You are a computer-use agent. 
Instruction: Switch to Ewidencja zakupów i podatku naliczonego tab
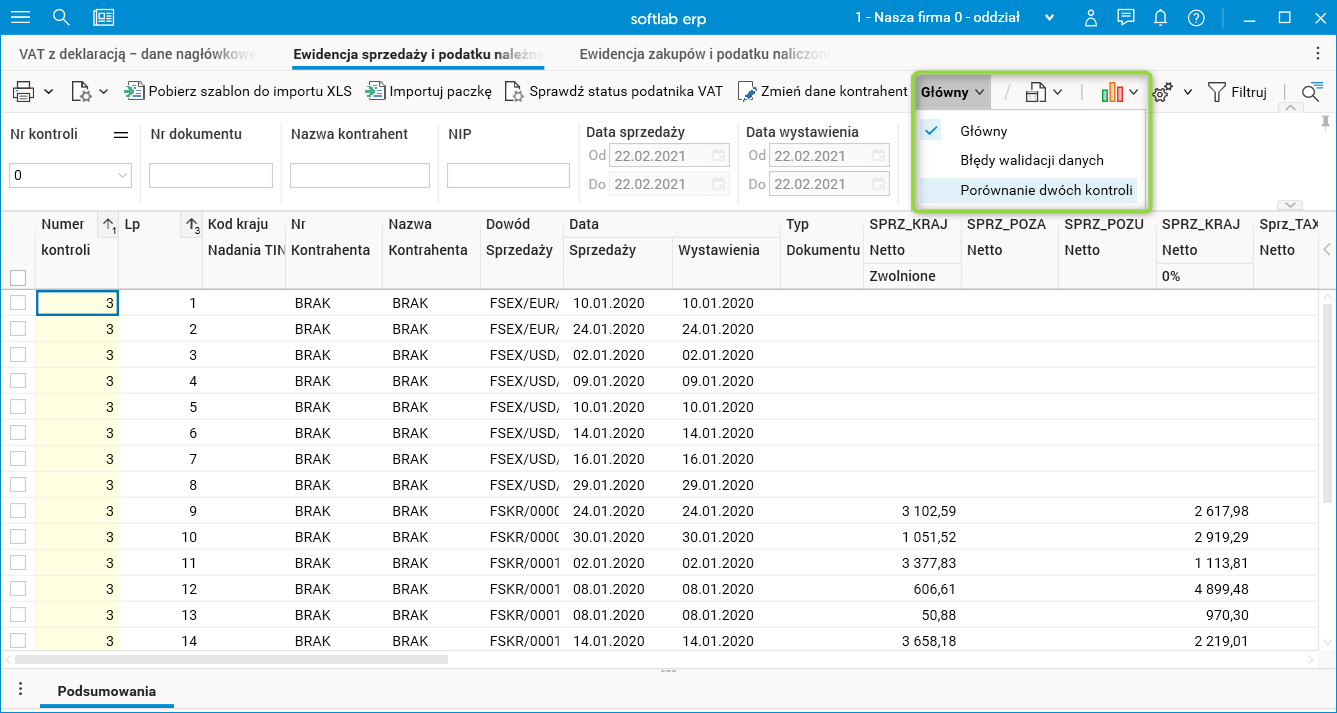point(704,54)
